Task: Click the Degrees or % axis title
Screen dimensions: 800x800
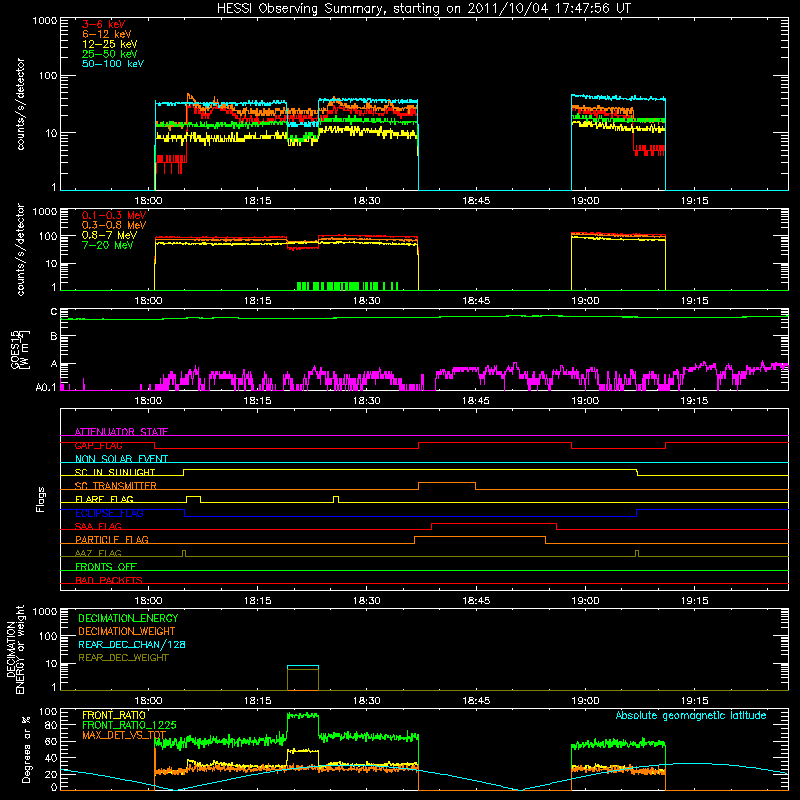Action: 26,750
